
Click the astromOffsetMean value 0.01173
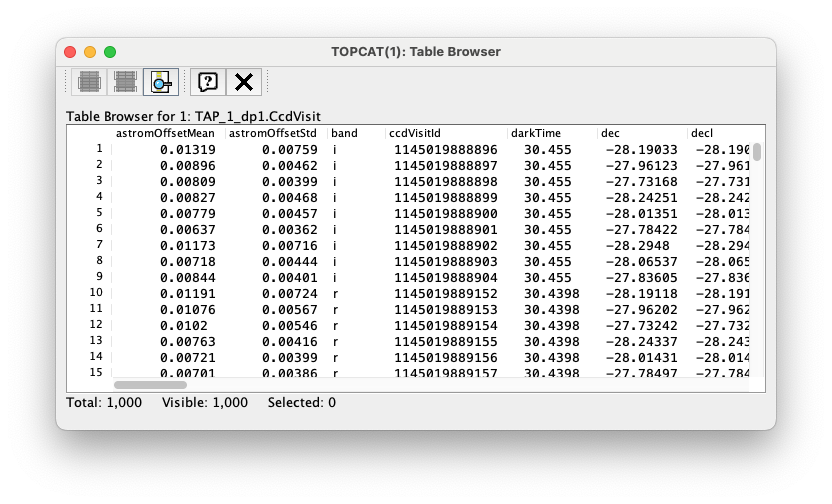[187, 245]
